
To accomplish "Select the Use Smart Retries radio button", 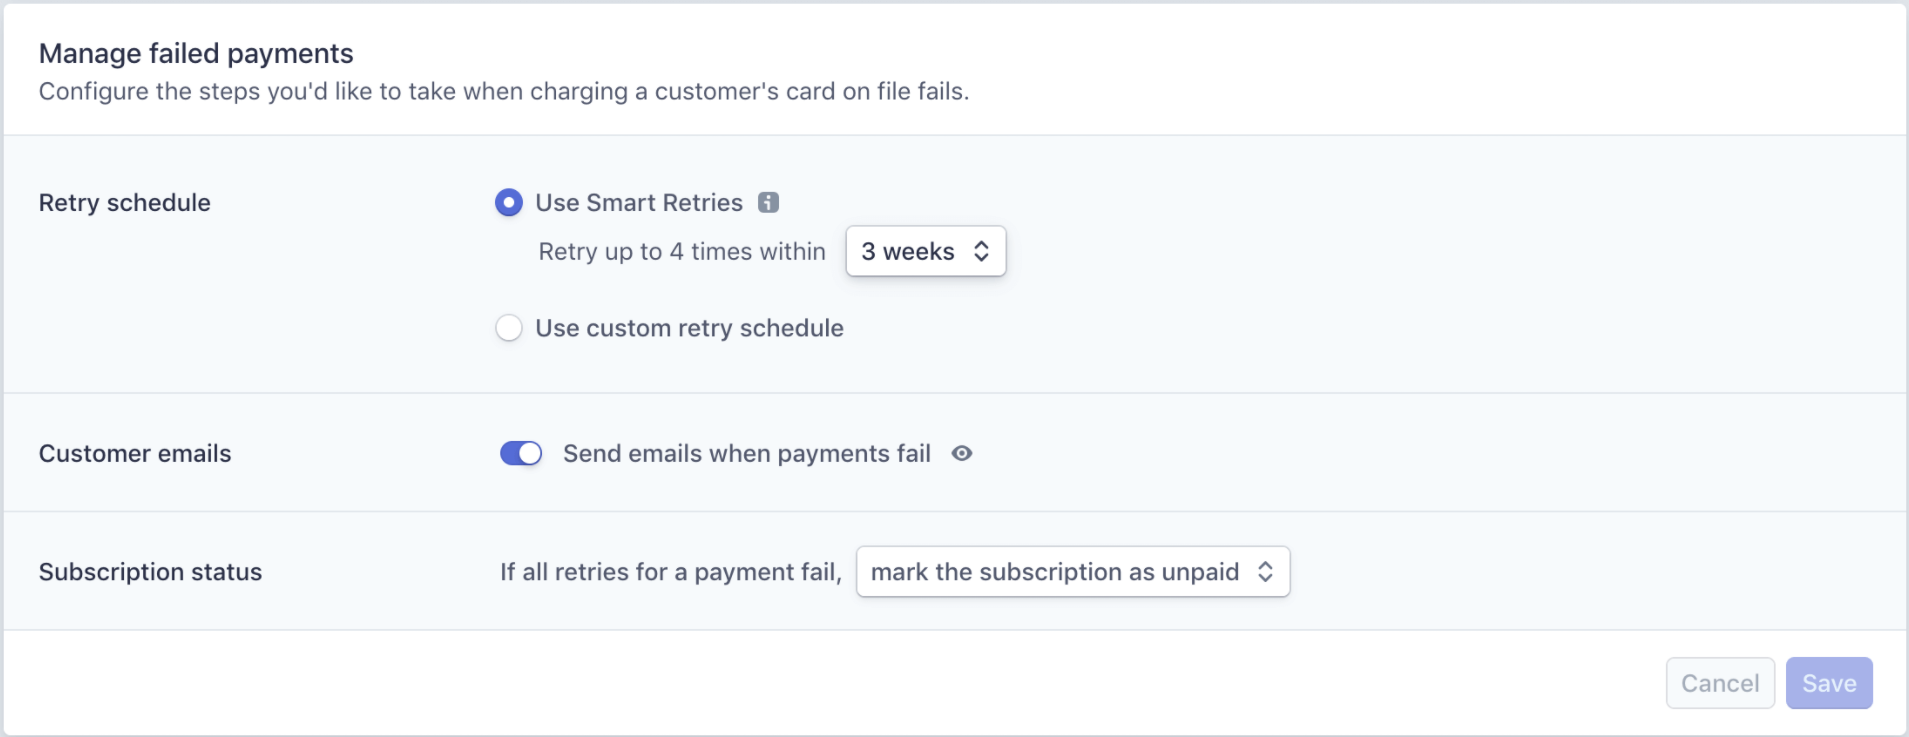I will (x=509, y=203).
